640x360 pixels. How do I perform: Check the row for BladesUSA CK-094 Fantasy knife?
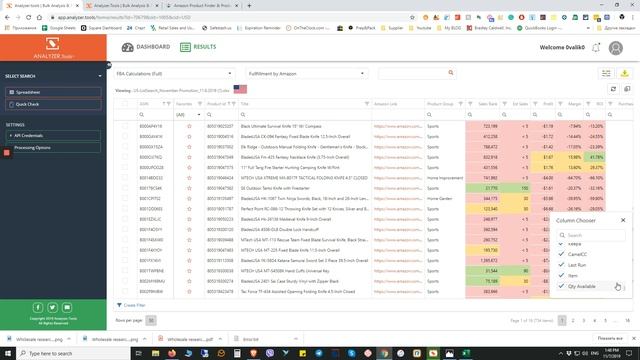click(125, 137)
